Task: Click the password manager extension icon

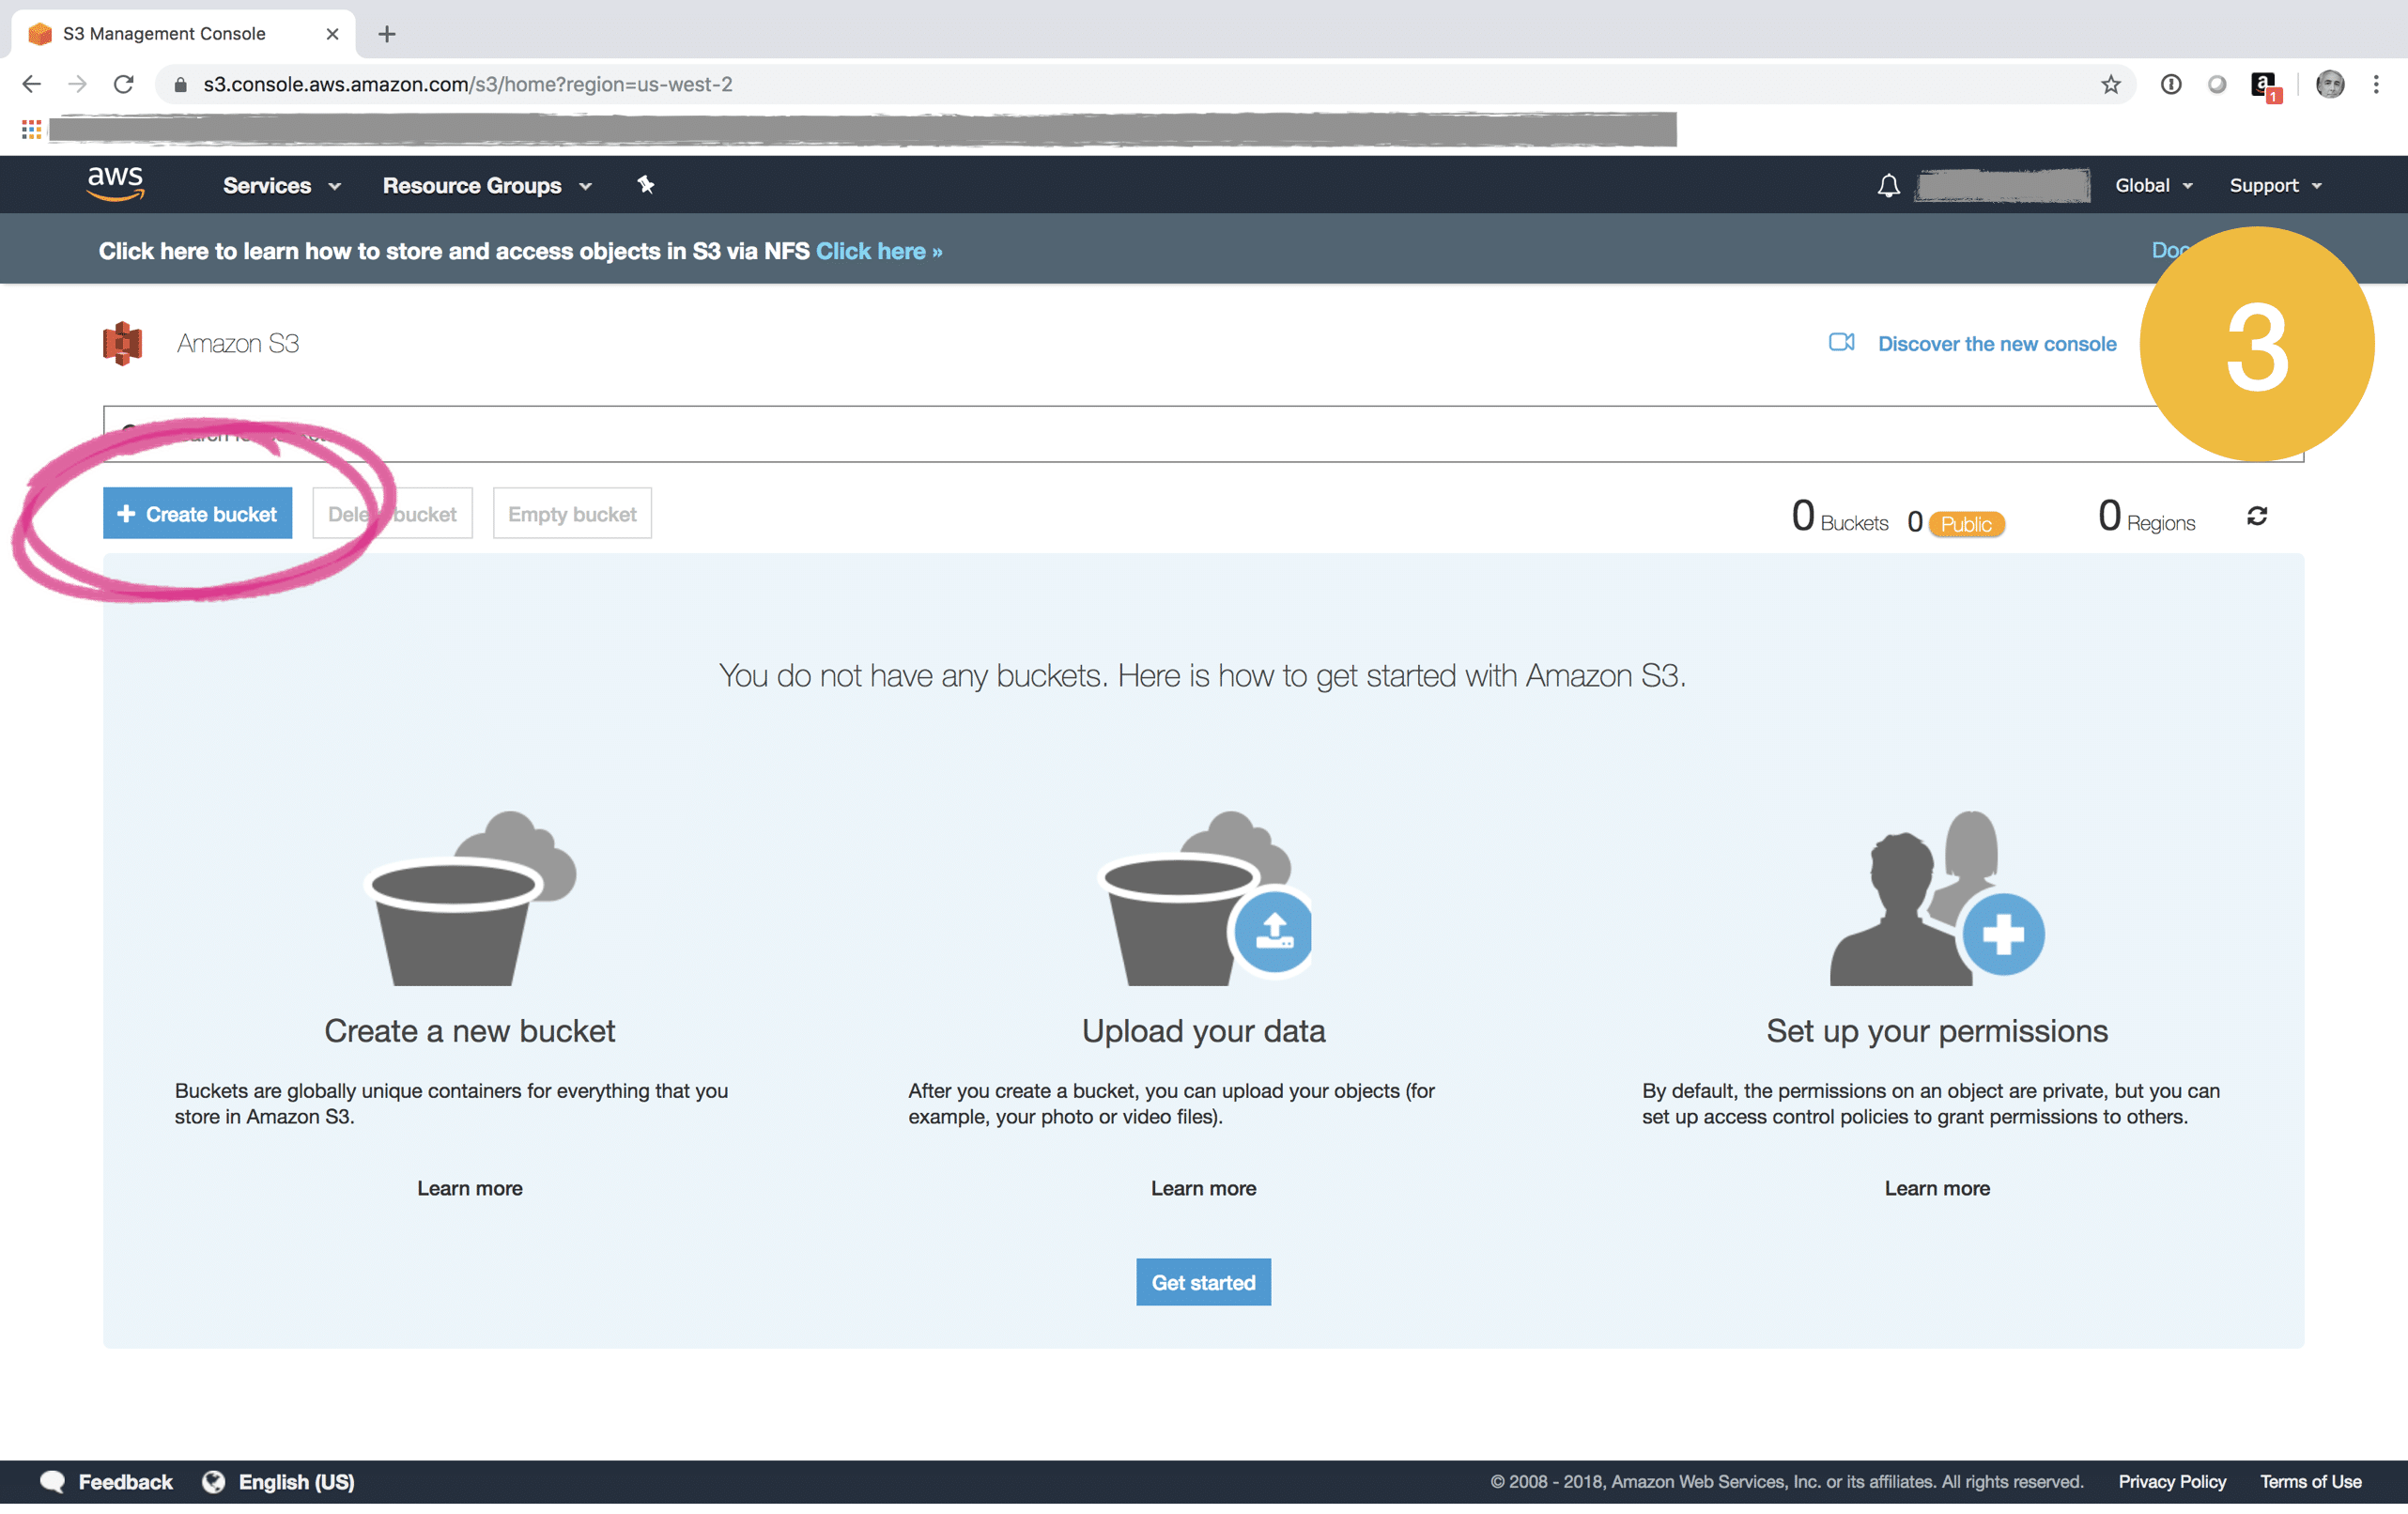Action: tap(2171, 84)
